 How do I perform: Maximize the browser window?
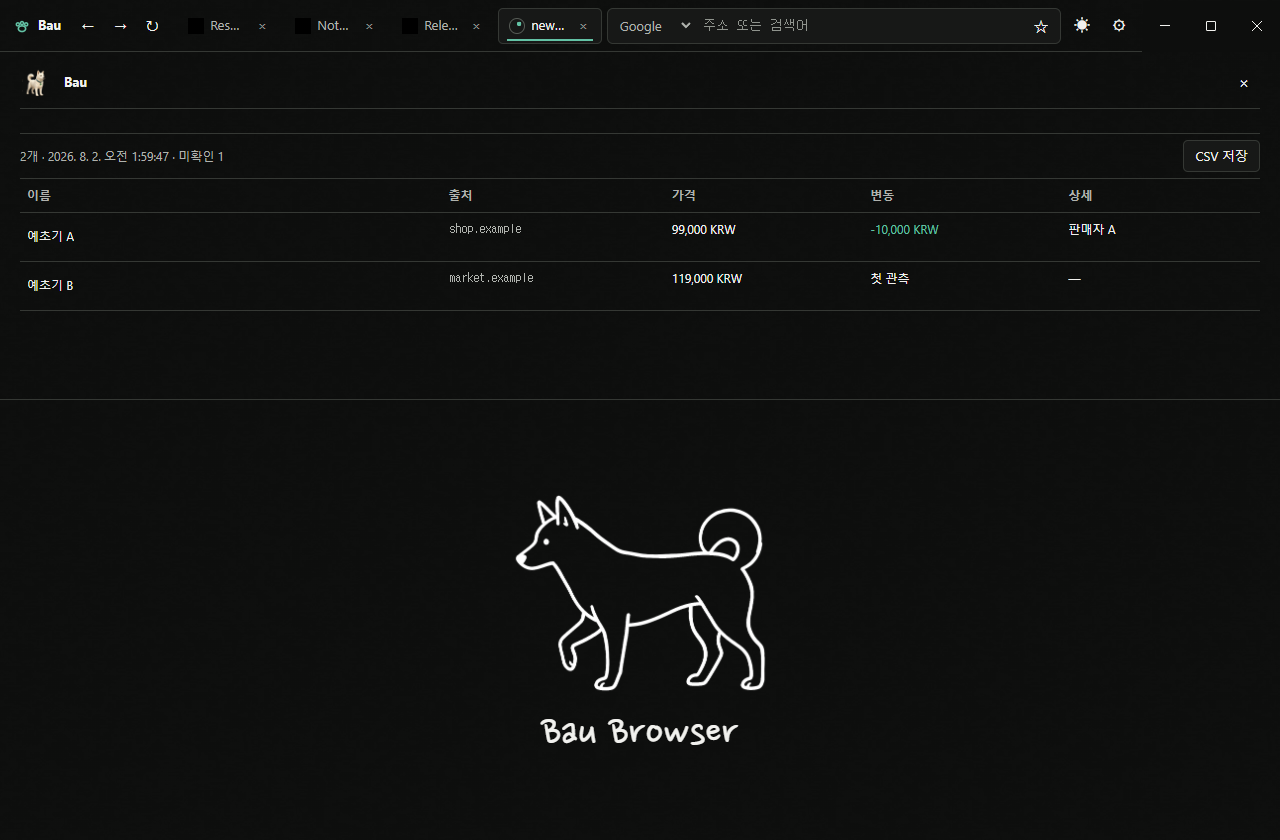1211,26
